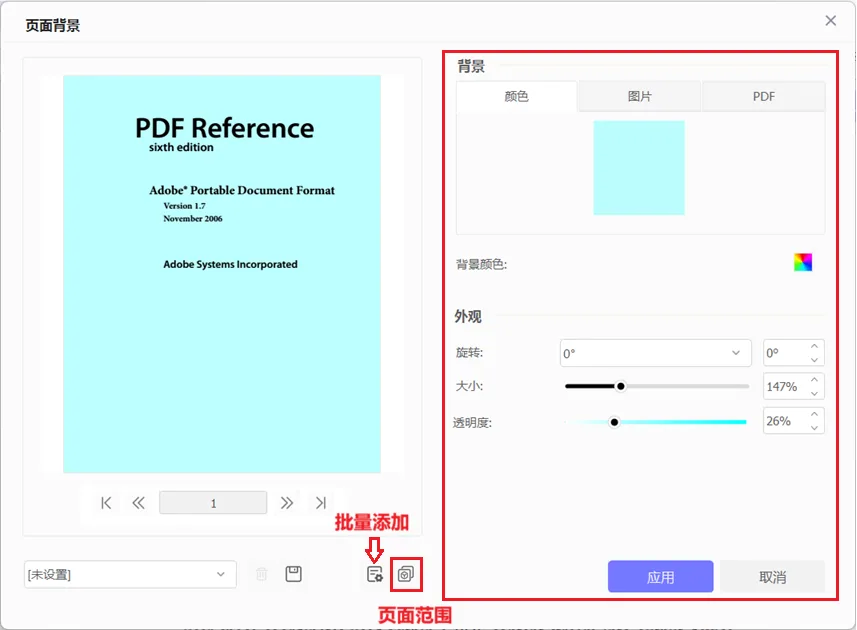Screen dimensions: 857x630
Task: Click the PDF Reference page preview
Action: coord(222,274)
